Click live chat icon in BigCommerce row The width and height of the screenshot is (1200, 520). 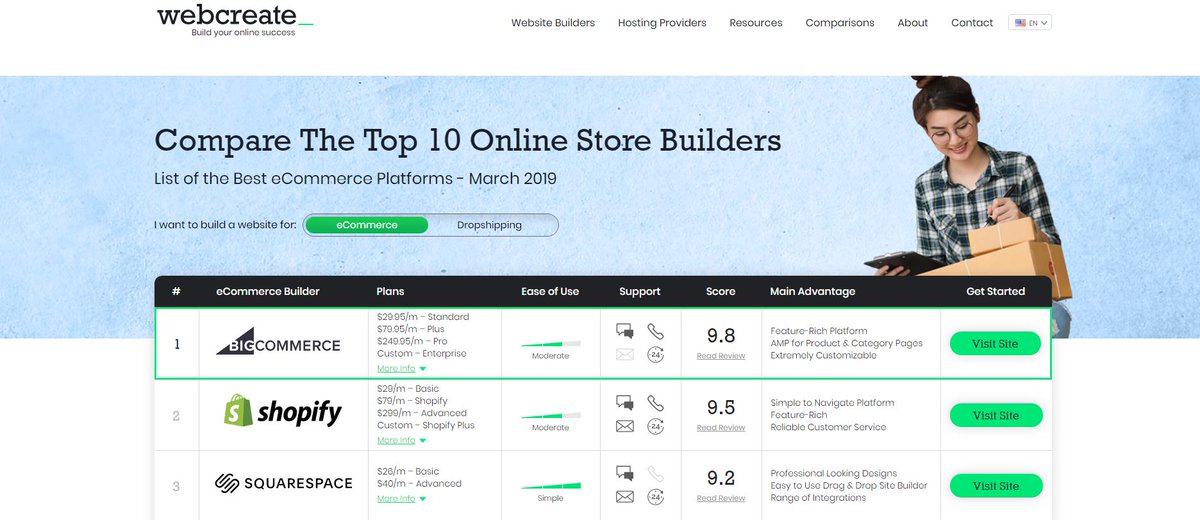click(625, 331)
